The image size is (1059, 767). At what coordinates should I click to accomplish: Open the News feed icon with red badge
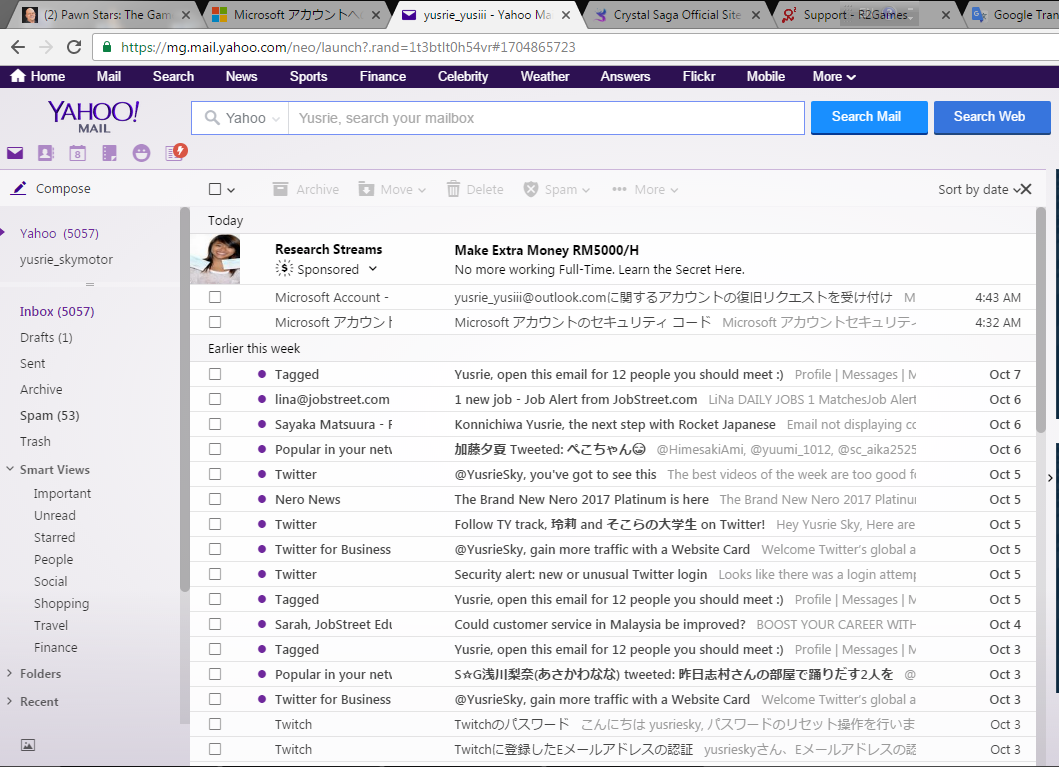tap(175, 153)
